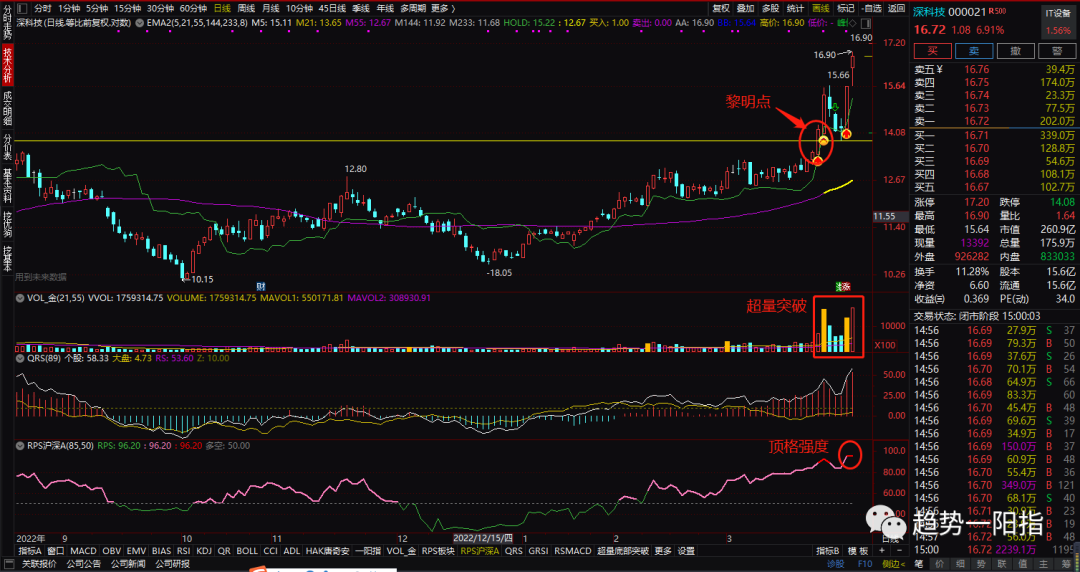Image resolution: width=1080 pixels, height=572 pixels.
Task: Select the RPS沪深A indicator tab
Action: 479,551
